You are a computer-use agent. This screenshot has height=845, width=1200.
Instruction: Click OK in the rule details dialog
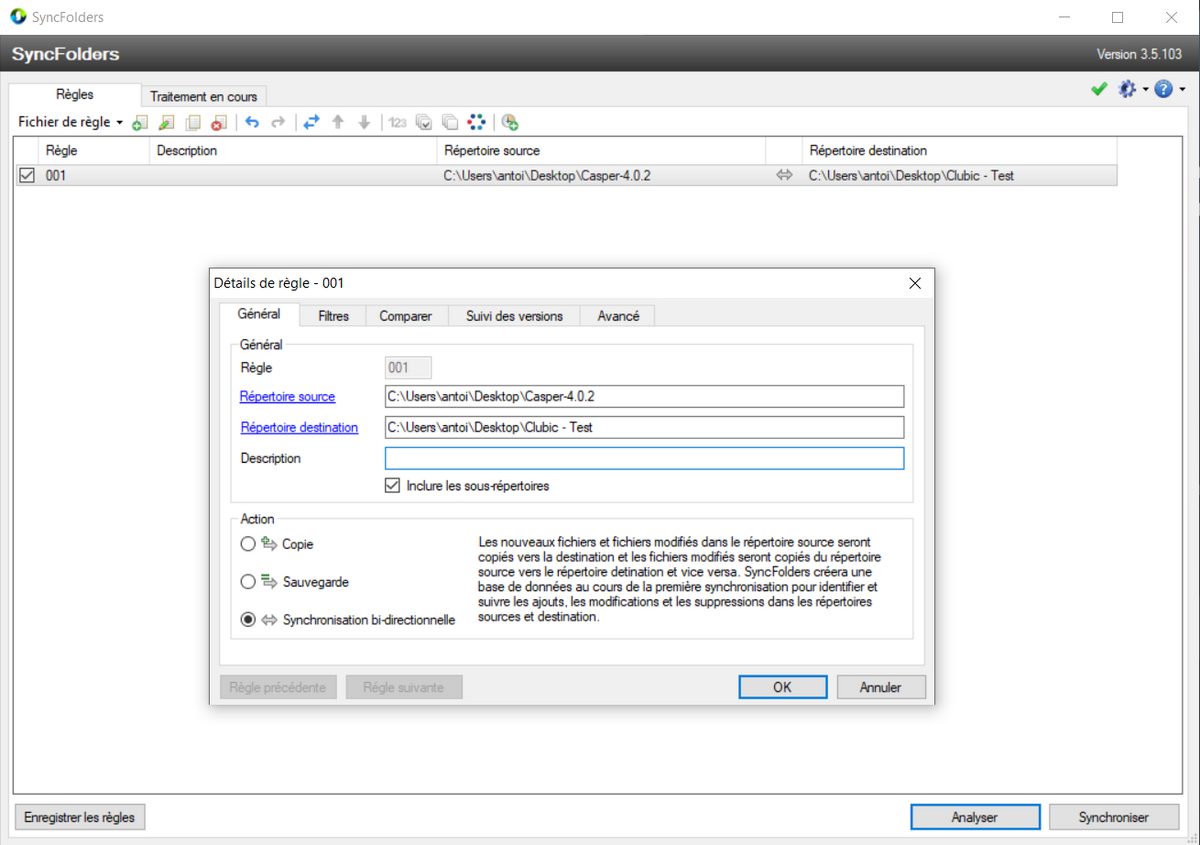tap(782, 687)
